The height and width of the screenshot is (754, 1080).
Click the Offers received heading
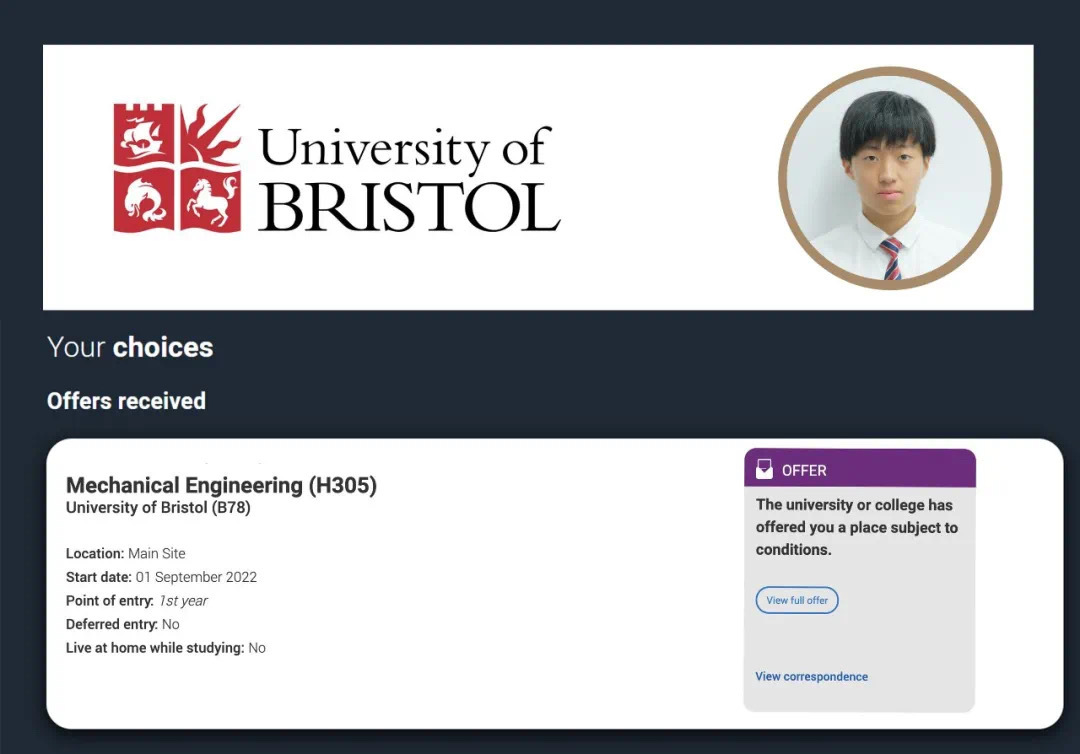[x=126, y=401]
